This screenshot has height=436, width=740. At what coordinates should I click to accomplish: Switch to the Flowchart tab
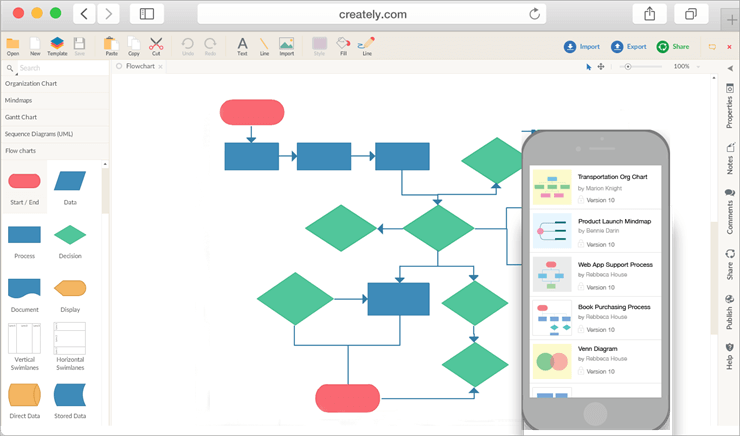tap(140, 67)
